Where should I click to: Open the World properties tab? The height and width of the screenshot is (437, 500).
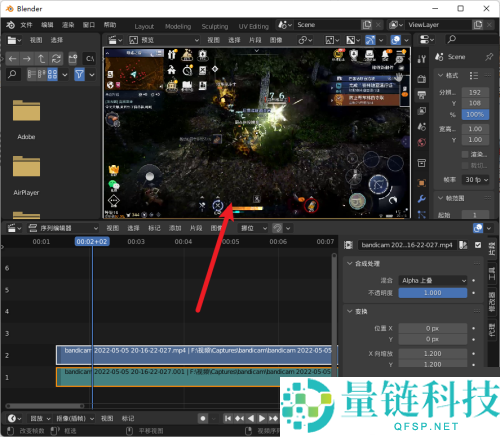[x=422, y=143]
